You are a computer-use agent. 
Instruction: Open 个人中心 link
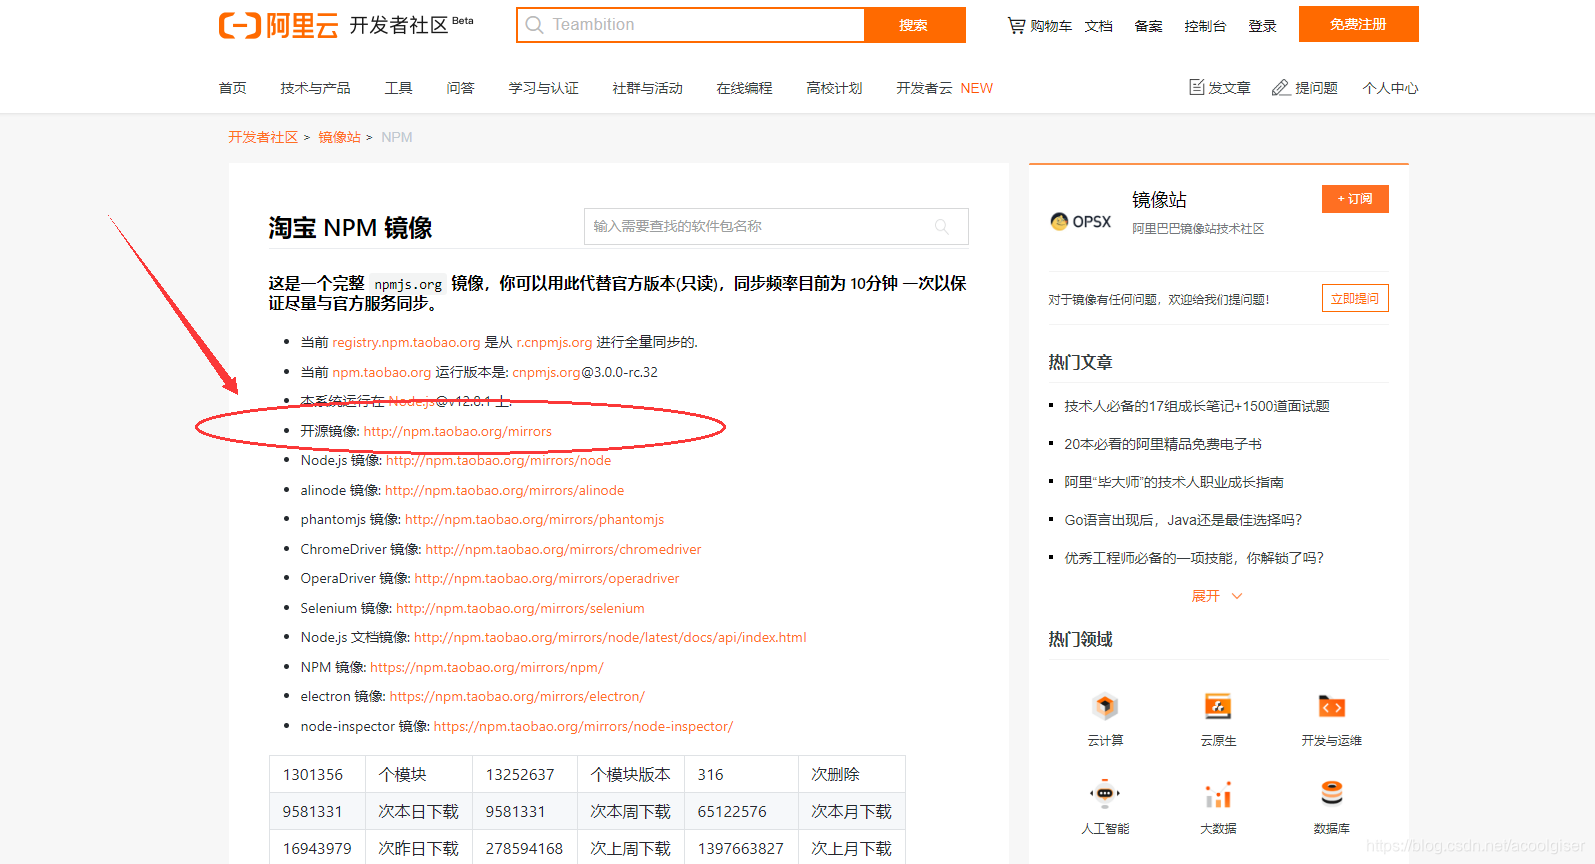[x=1390, y=88]
